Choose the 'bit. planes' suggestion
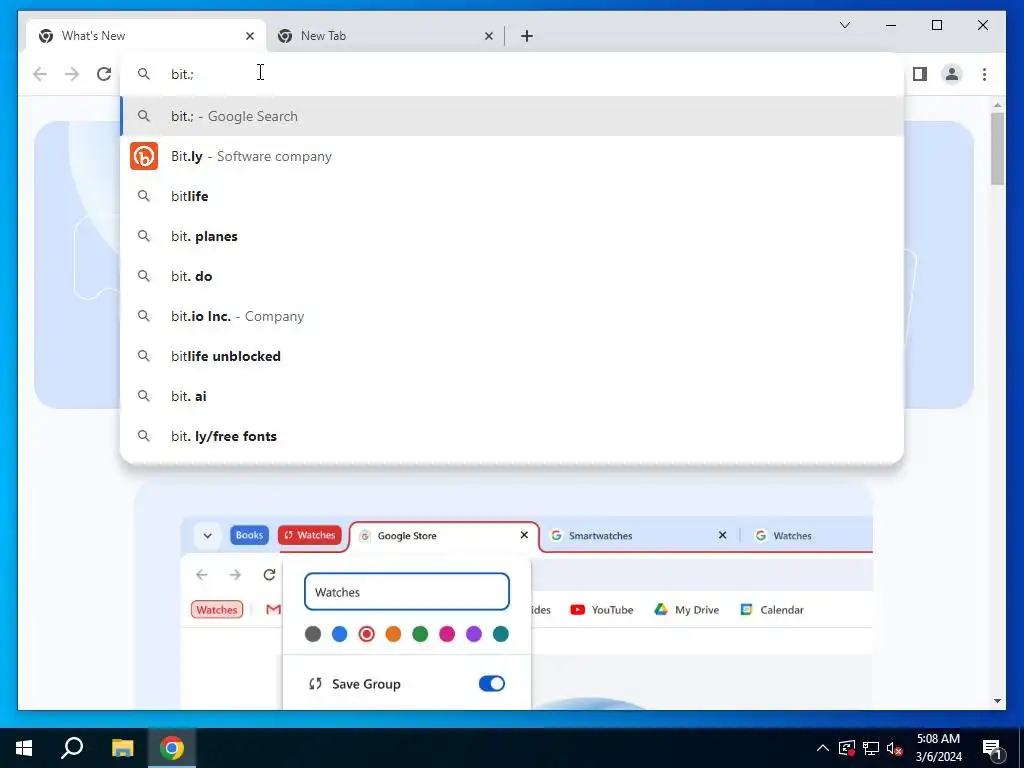1024x768 pixels. click(x=512, y=236)
